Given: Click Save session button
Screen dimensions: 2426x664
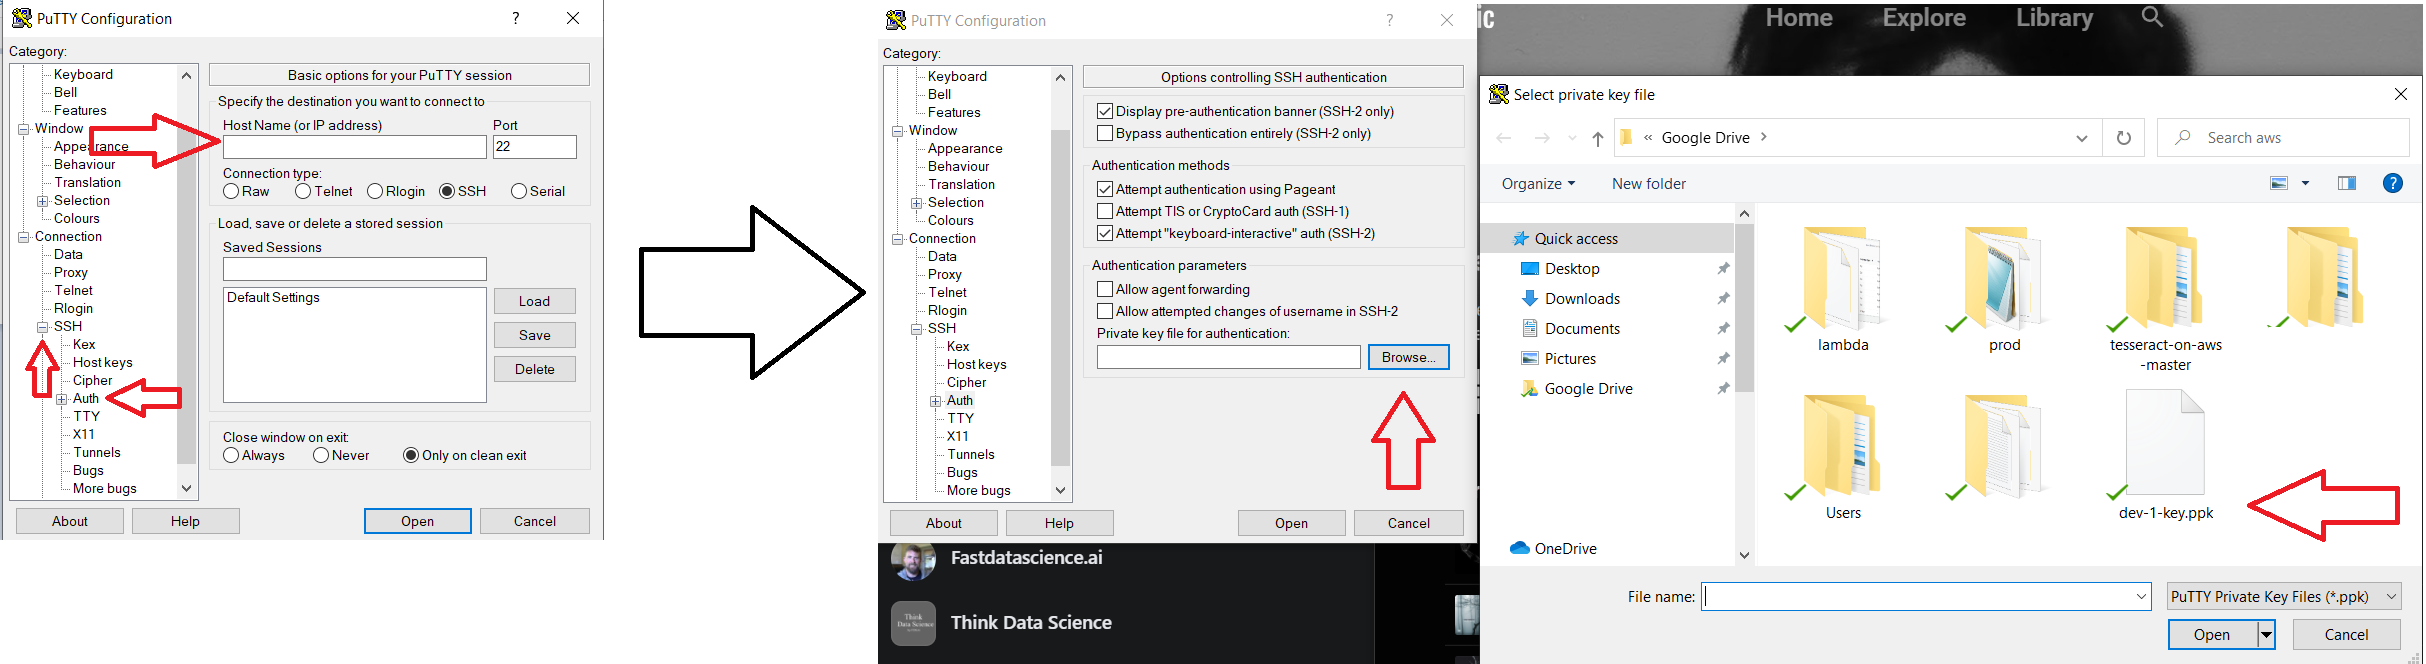Looking at the screenshot, I should (x=534, y=335).
